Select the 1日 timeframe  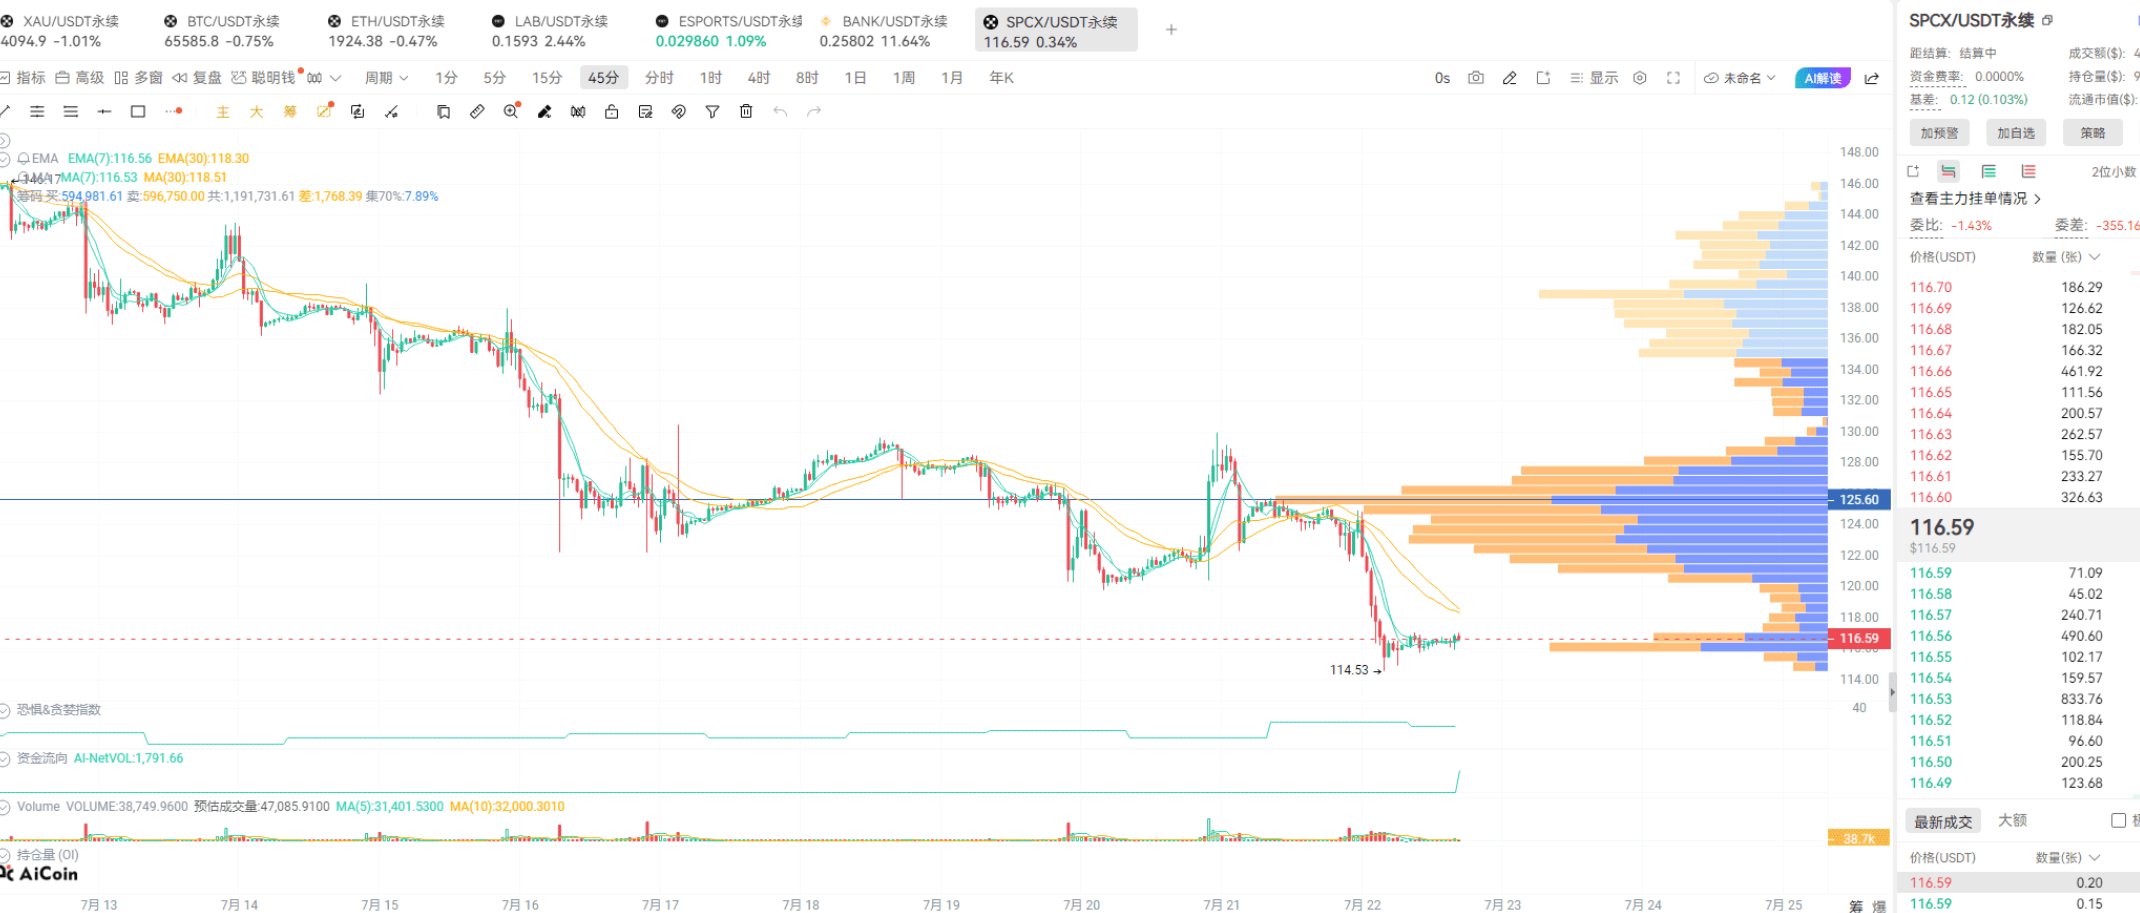click(855, 78)
